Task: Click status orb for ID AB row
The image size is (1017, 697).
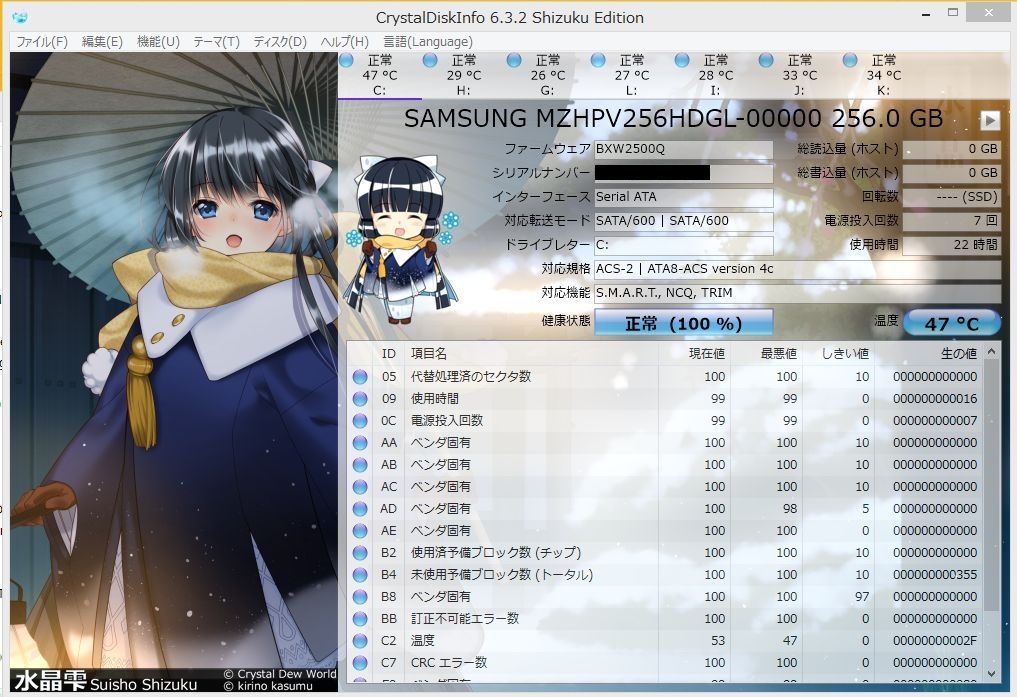Action: coord(360,465)
